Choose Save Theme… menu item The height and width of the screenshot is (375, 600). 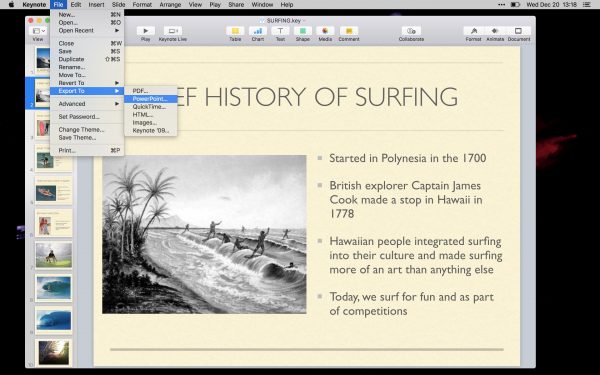87,137
